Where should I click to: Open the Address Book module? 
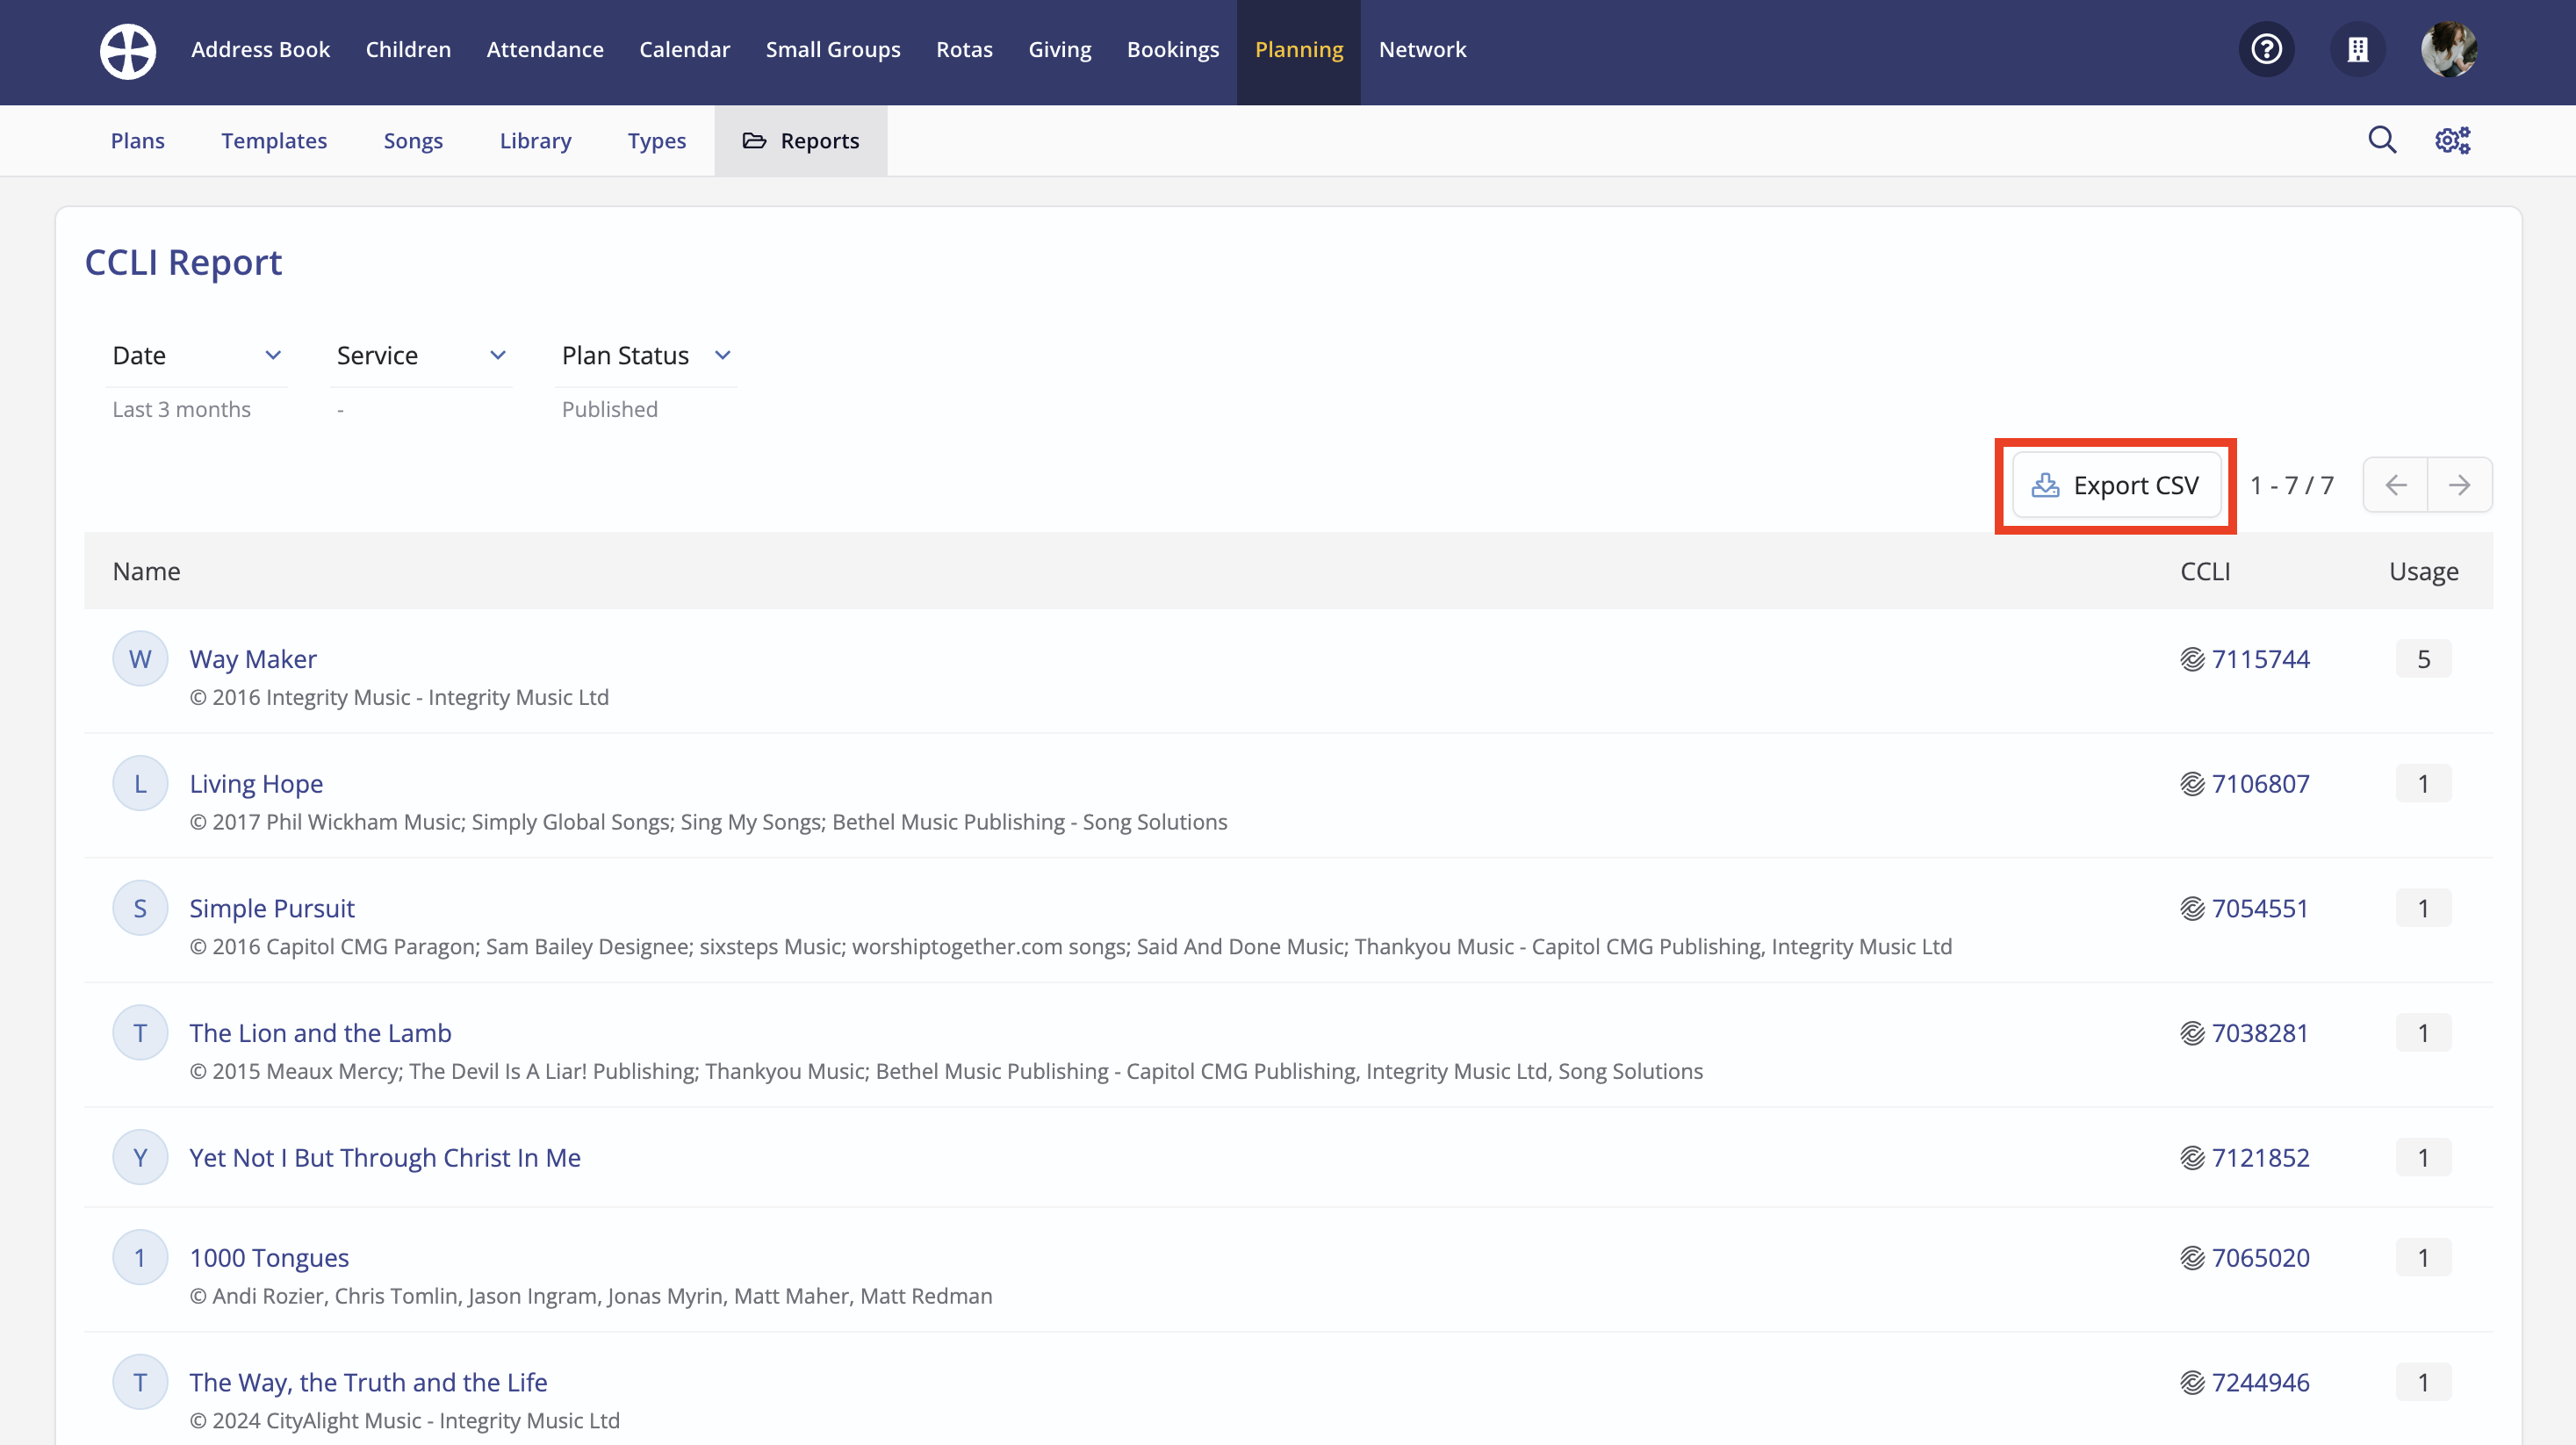(x=260, y=49)
